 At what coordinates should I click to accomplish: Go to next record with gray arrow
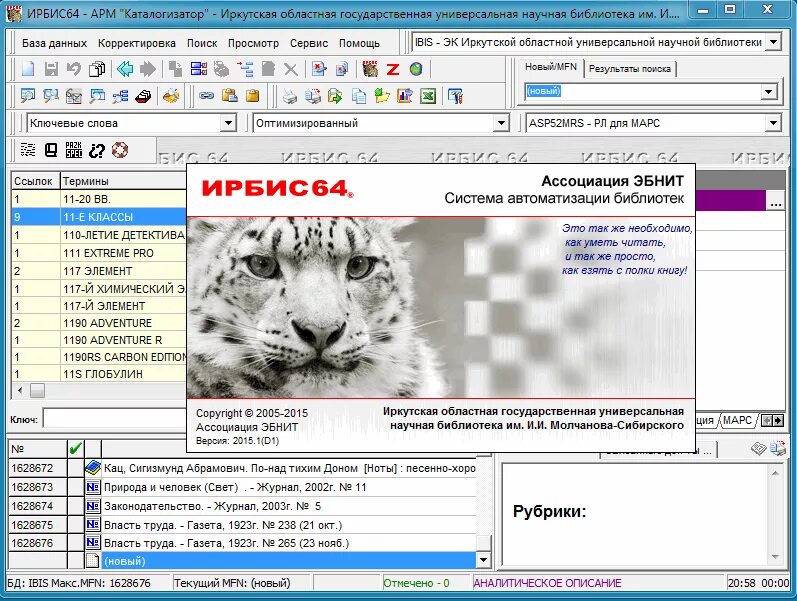147,69
